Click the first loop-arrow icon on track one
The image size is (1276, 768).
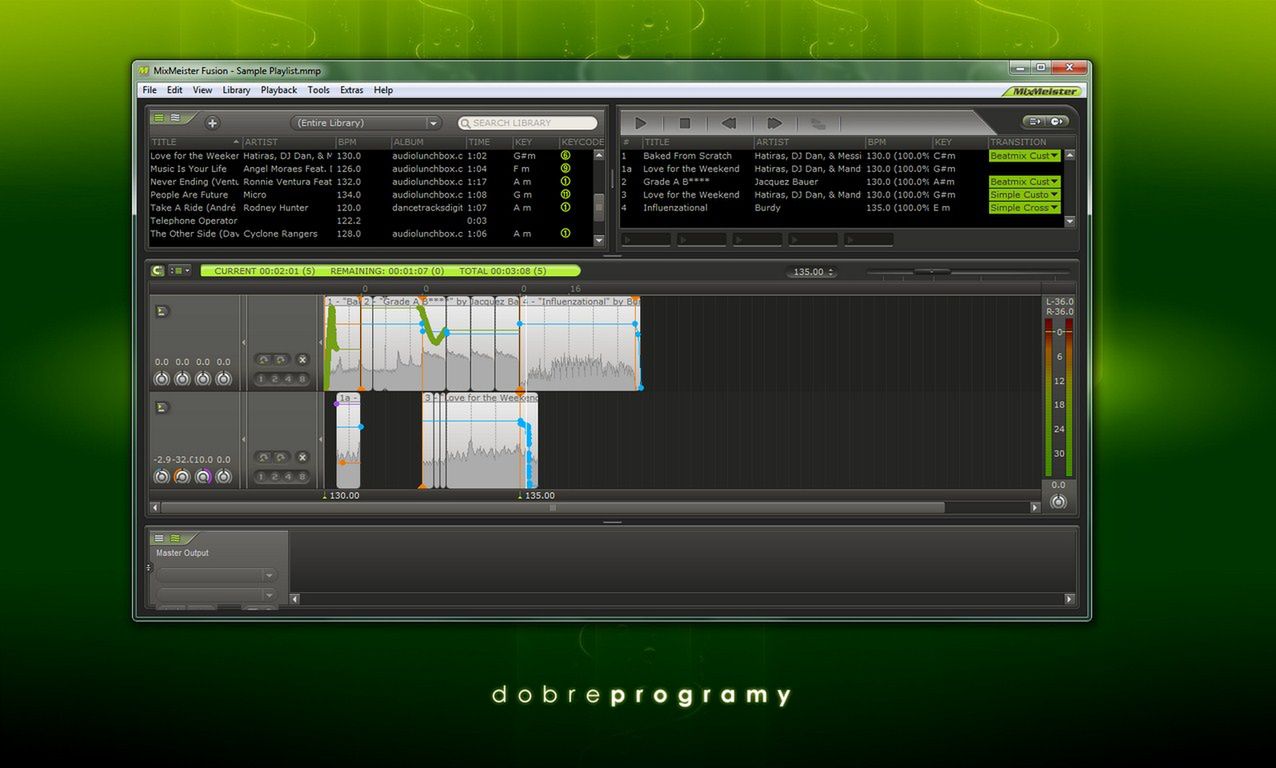pos(263,359)
